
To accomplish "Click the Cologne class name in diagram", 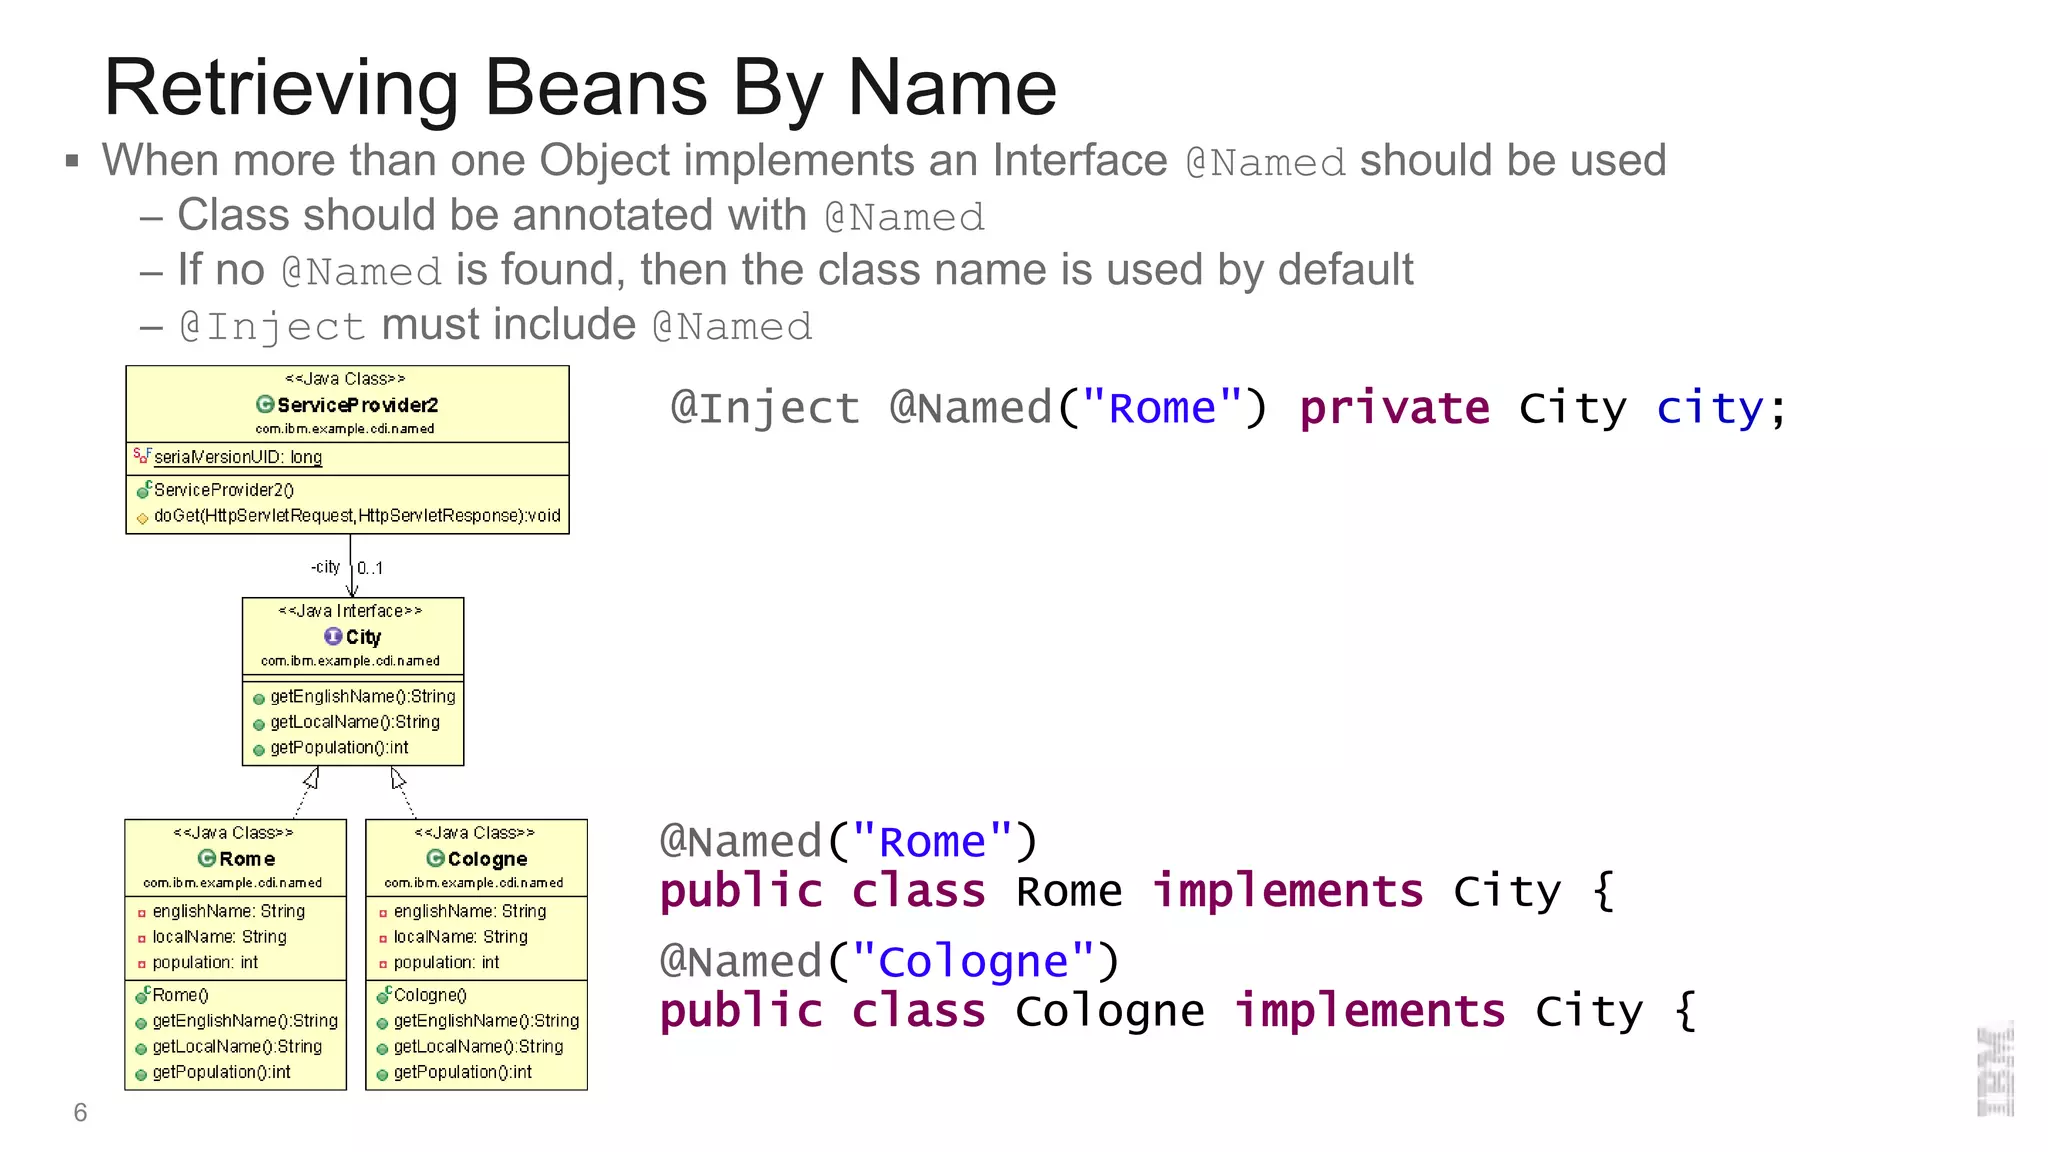I will pos(487,859).
